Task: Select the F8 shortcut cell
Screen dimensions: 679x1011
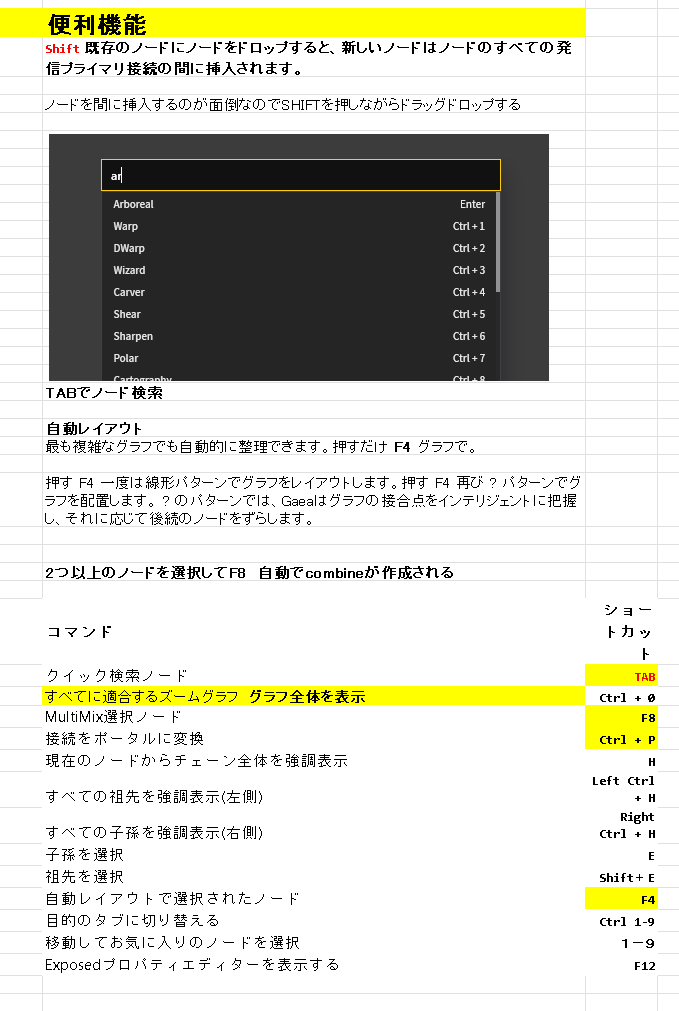Action: pyautogui.click(x=622, y=716)
